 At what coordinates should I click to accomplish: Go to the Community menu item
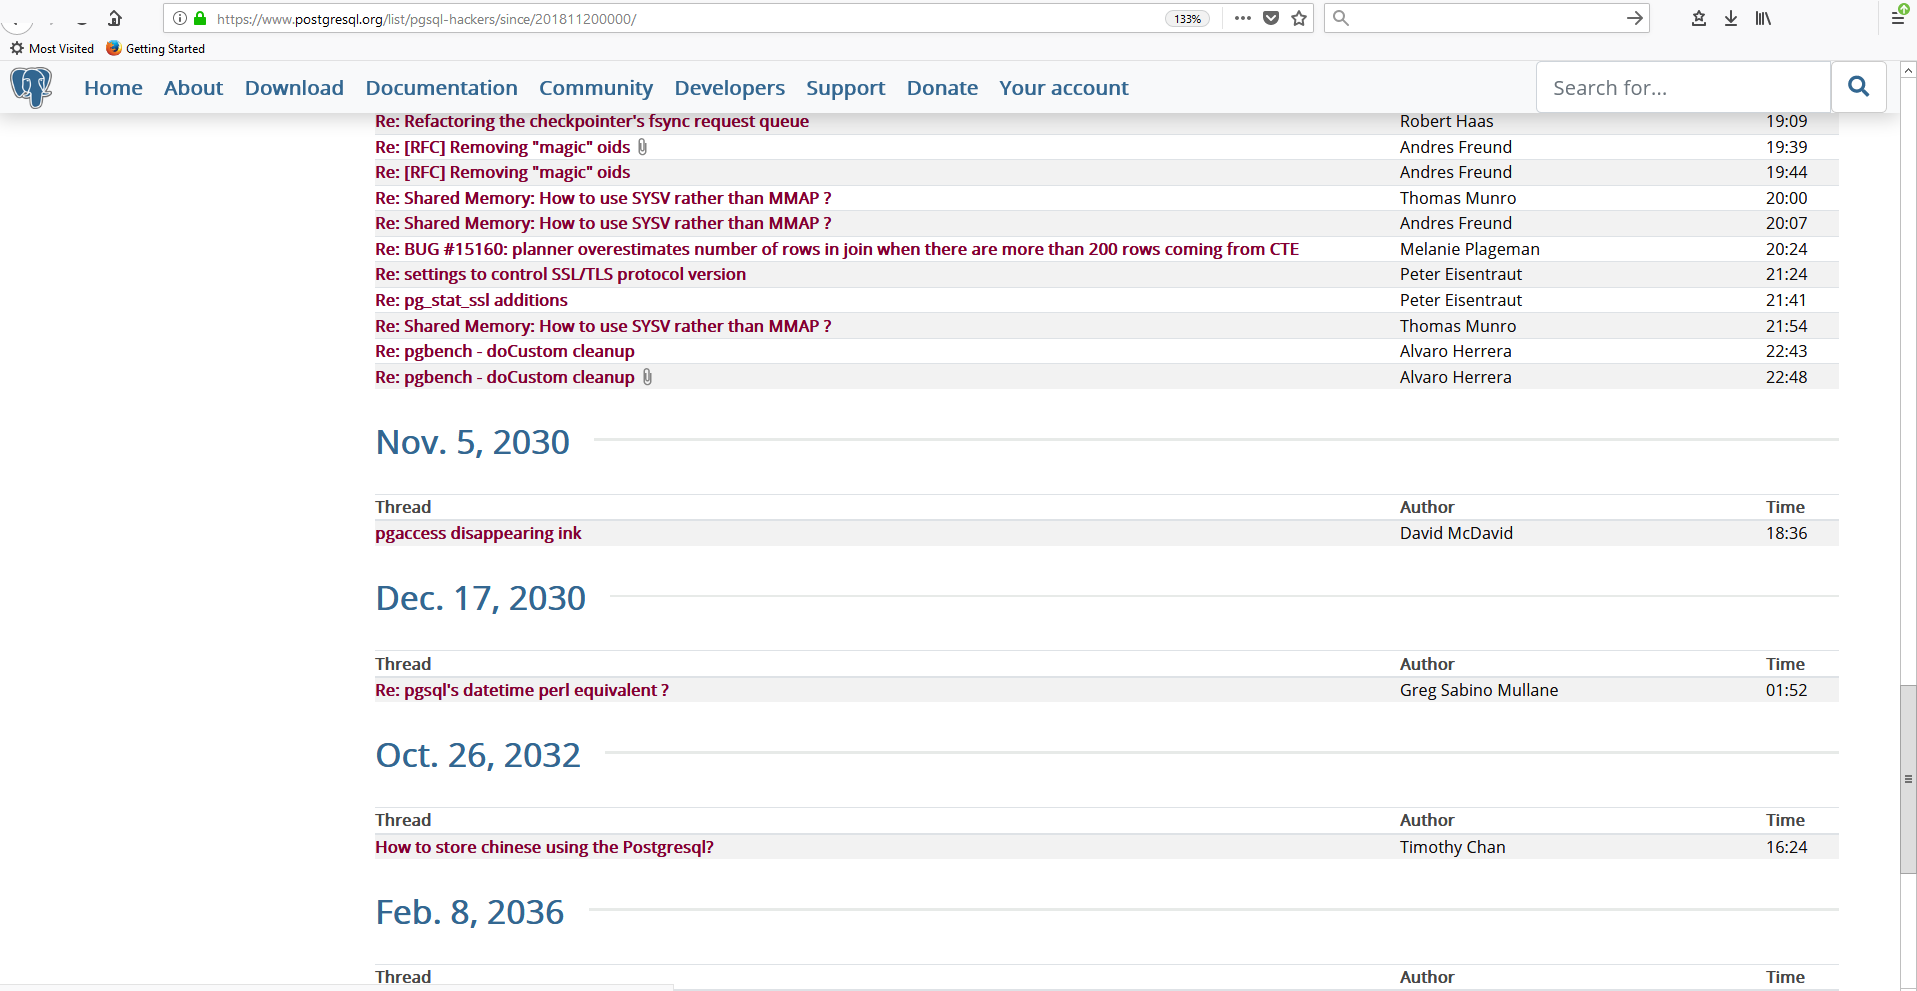596,88
